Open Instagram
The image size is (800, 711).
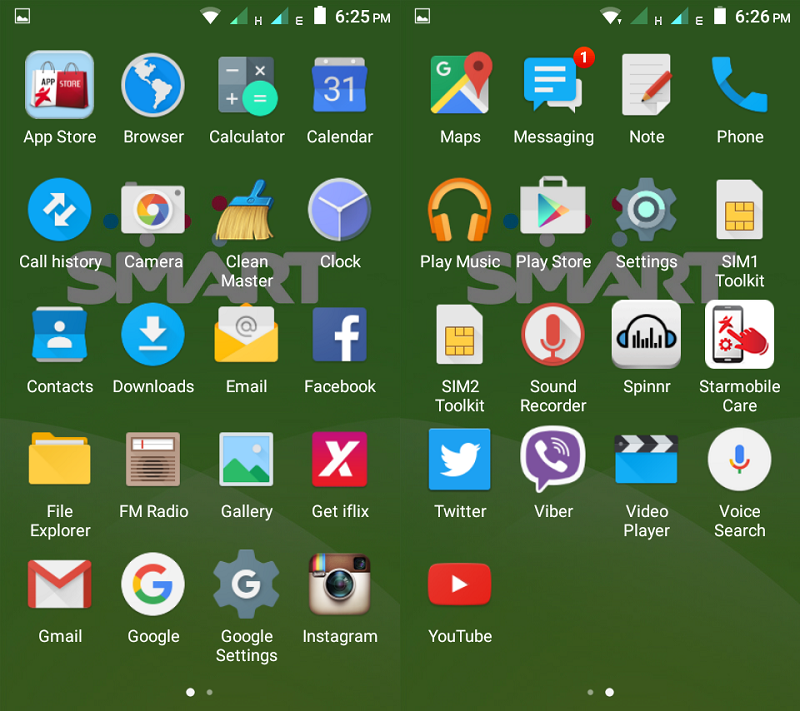pos(340,585)
